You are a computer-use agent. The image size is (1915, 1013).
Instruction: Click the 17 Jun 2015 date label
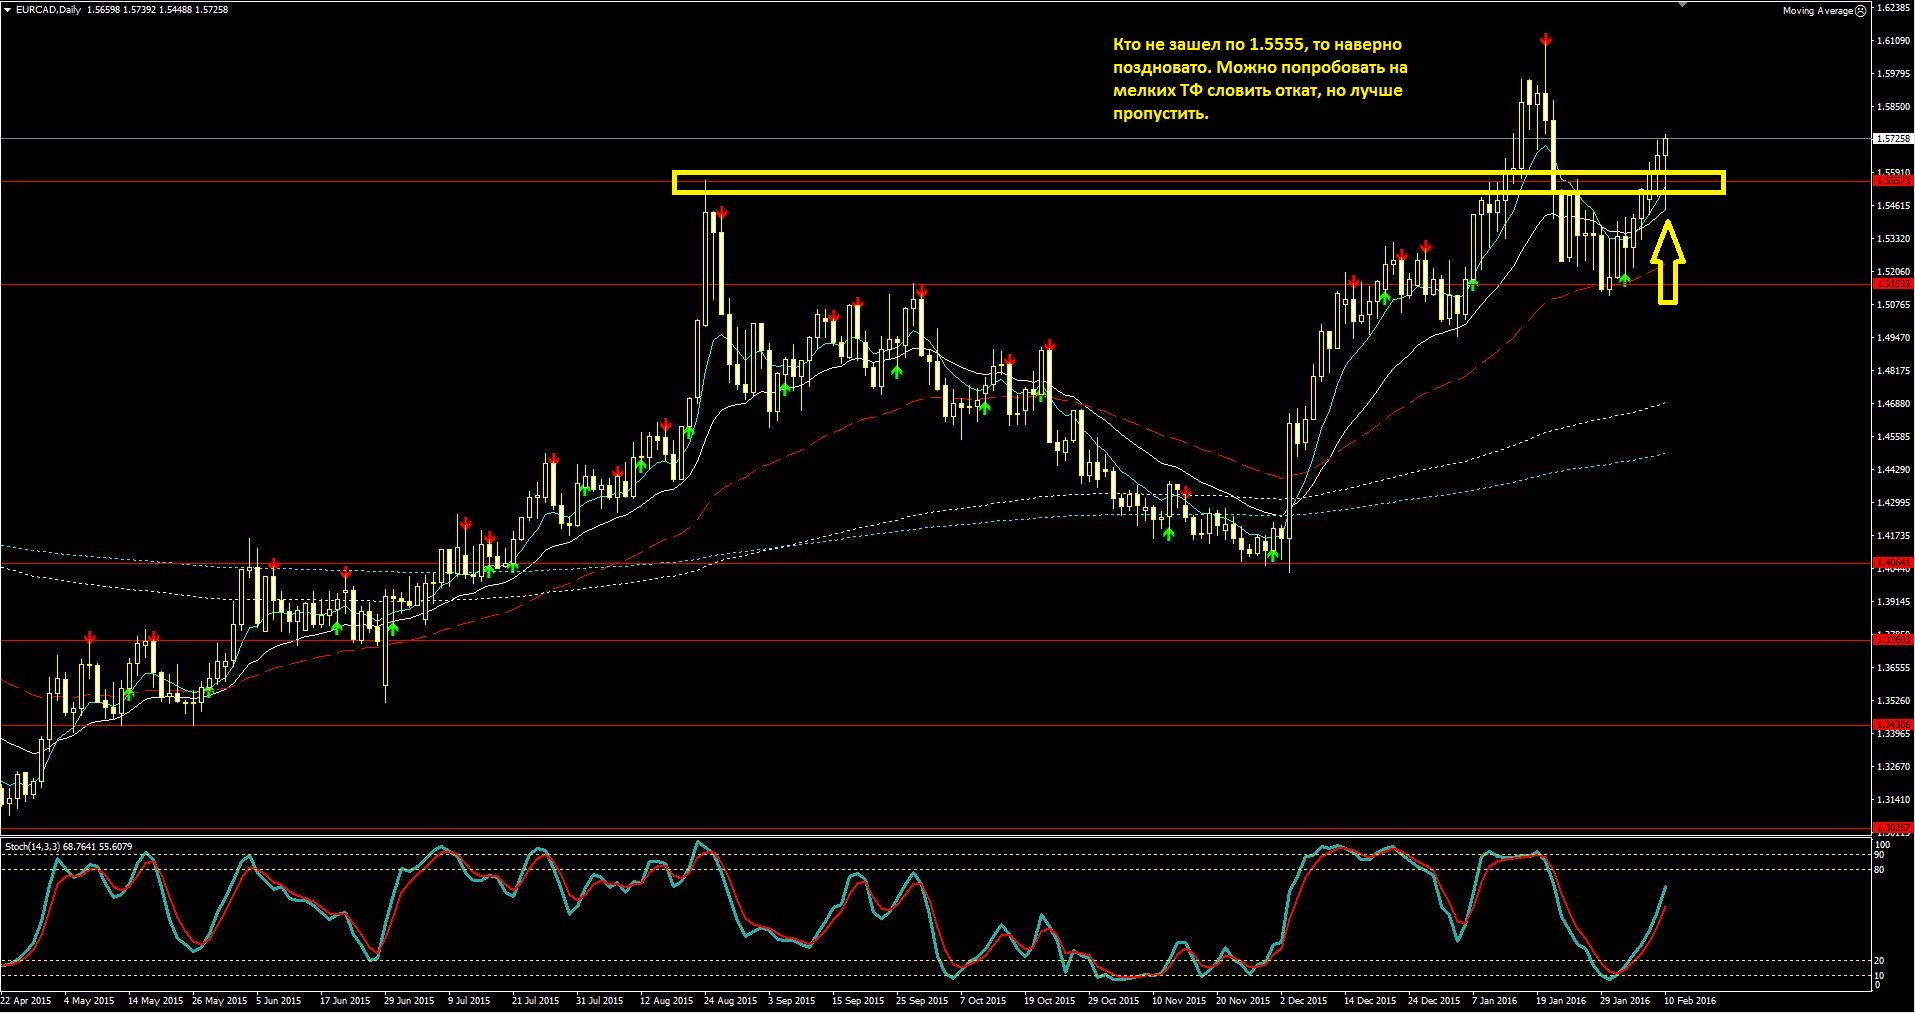[345, 1000]
